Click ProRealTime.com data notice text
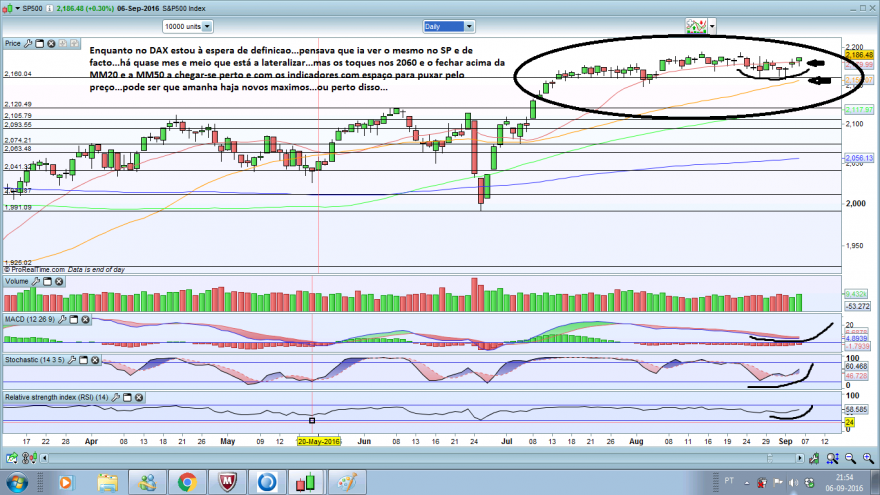Screen dimensions: 880x495 tap(64, 270)
